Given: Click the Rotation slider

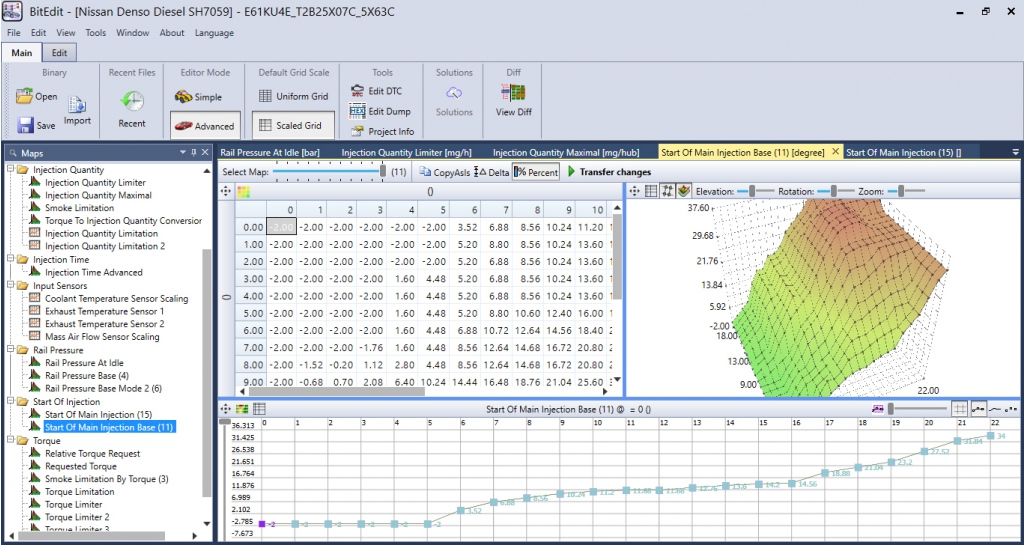Looking at the screenshot, I should tap(835, 191).
